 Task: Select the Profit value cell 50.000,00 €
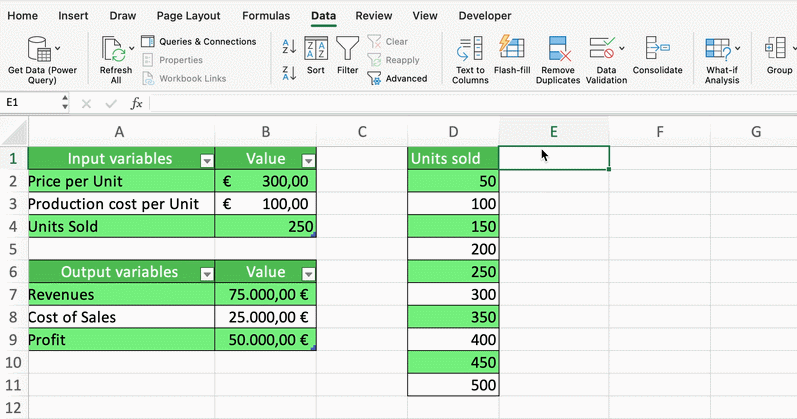(265, 340)
